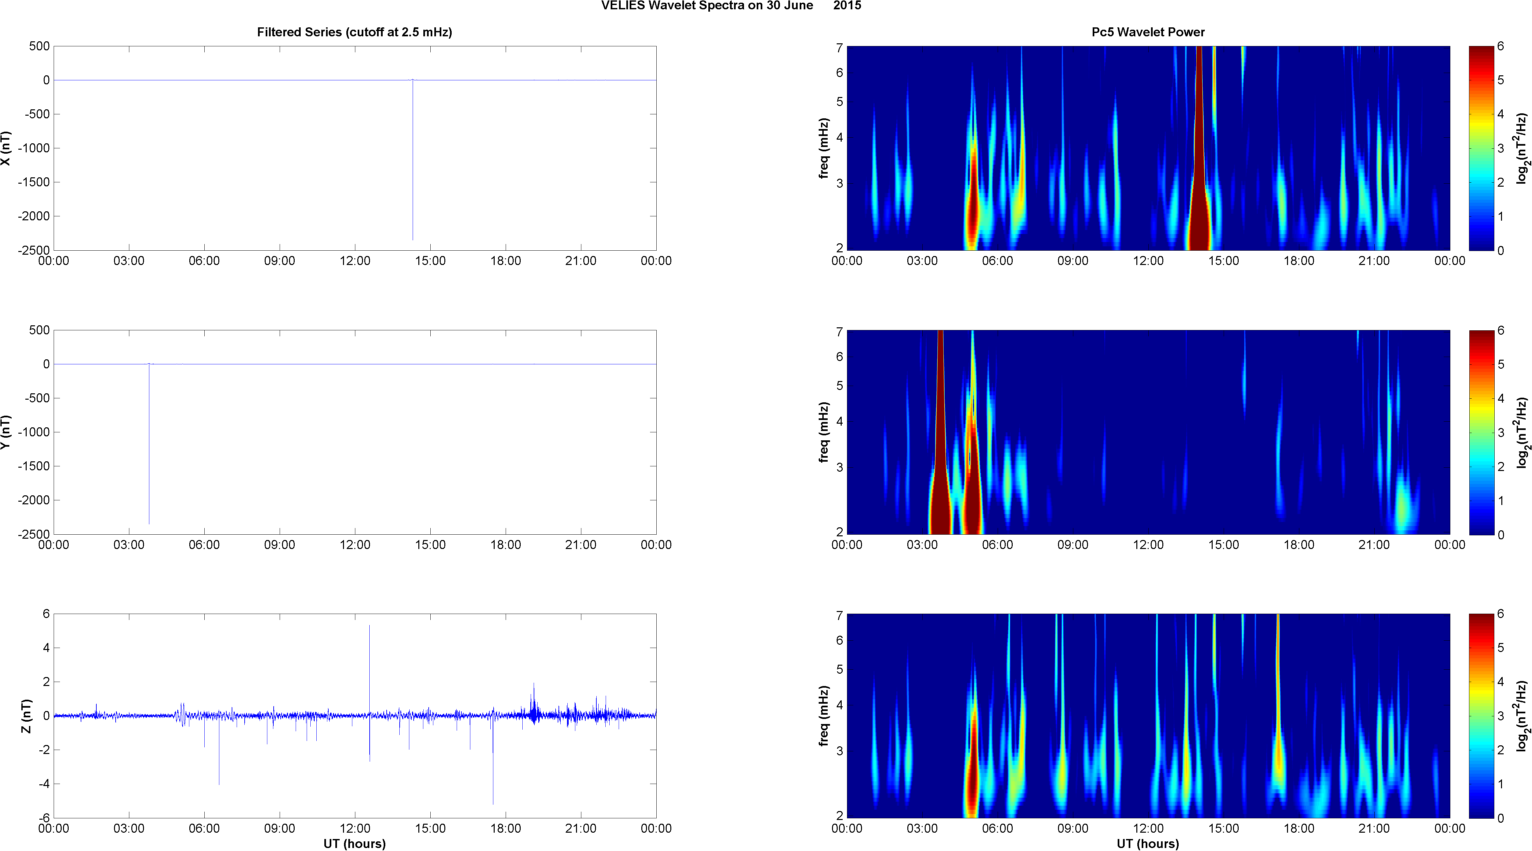Click the 'X (nT)' axis label

coord(7,148)
